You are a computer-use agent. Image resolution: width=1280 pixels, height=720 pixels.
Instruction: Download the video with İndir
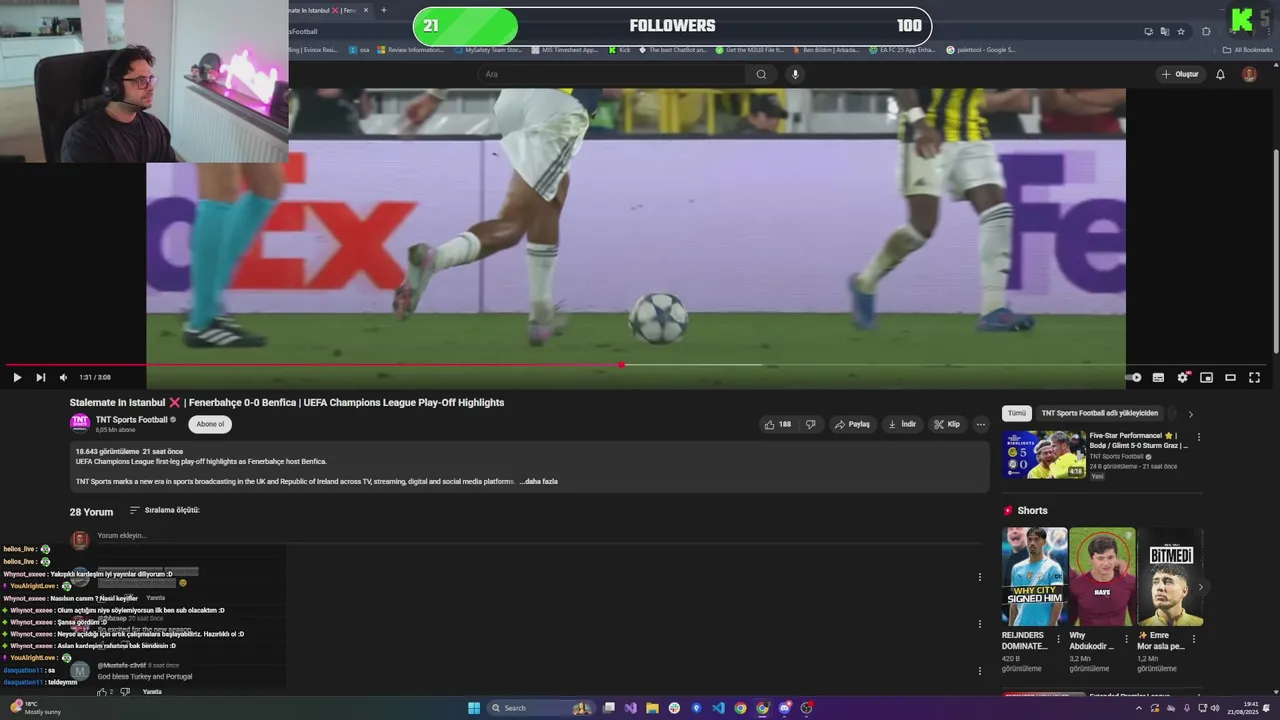[x=902, y=424]
